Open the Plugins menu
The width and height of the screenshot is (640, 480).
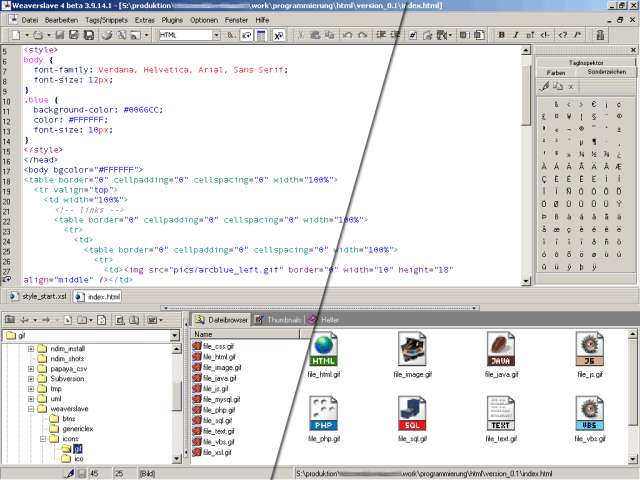click(172, 20)
